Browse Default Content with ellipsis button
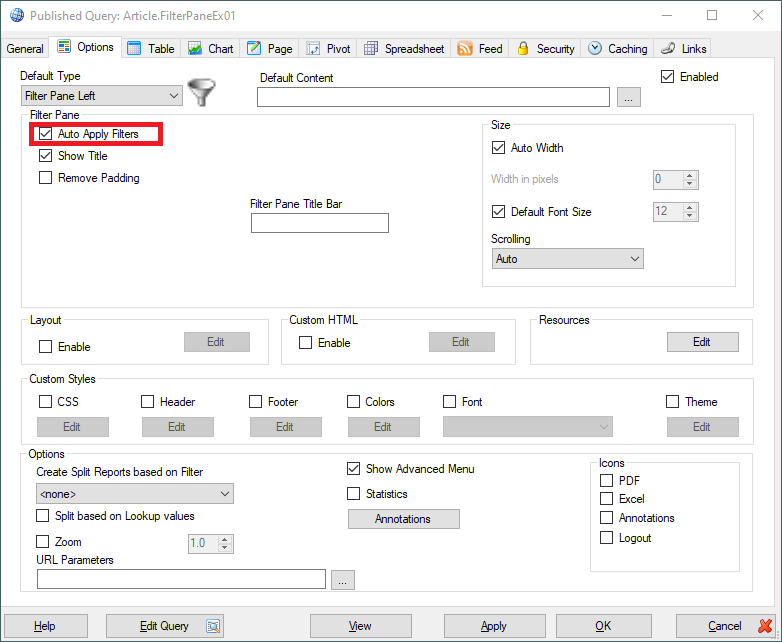The width and height of the screenshot is (782, 642). click(x=628, y=97)
